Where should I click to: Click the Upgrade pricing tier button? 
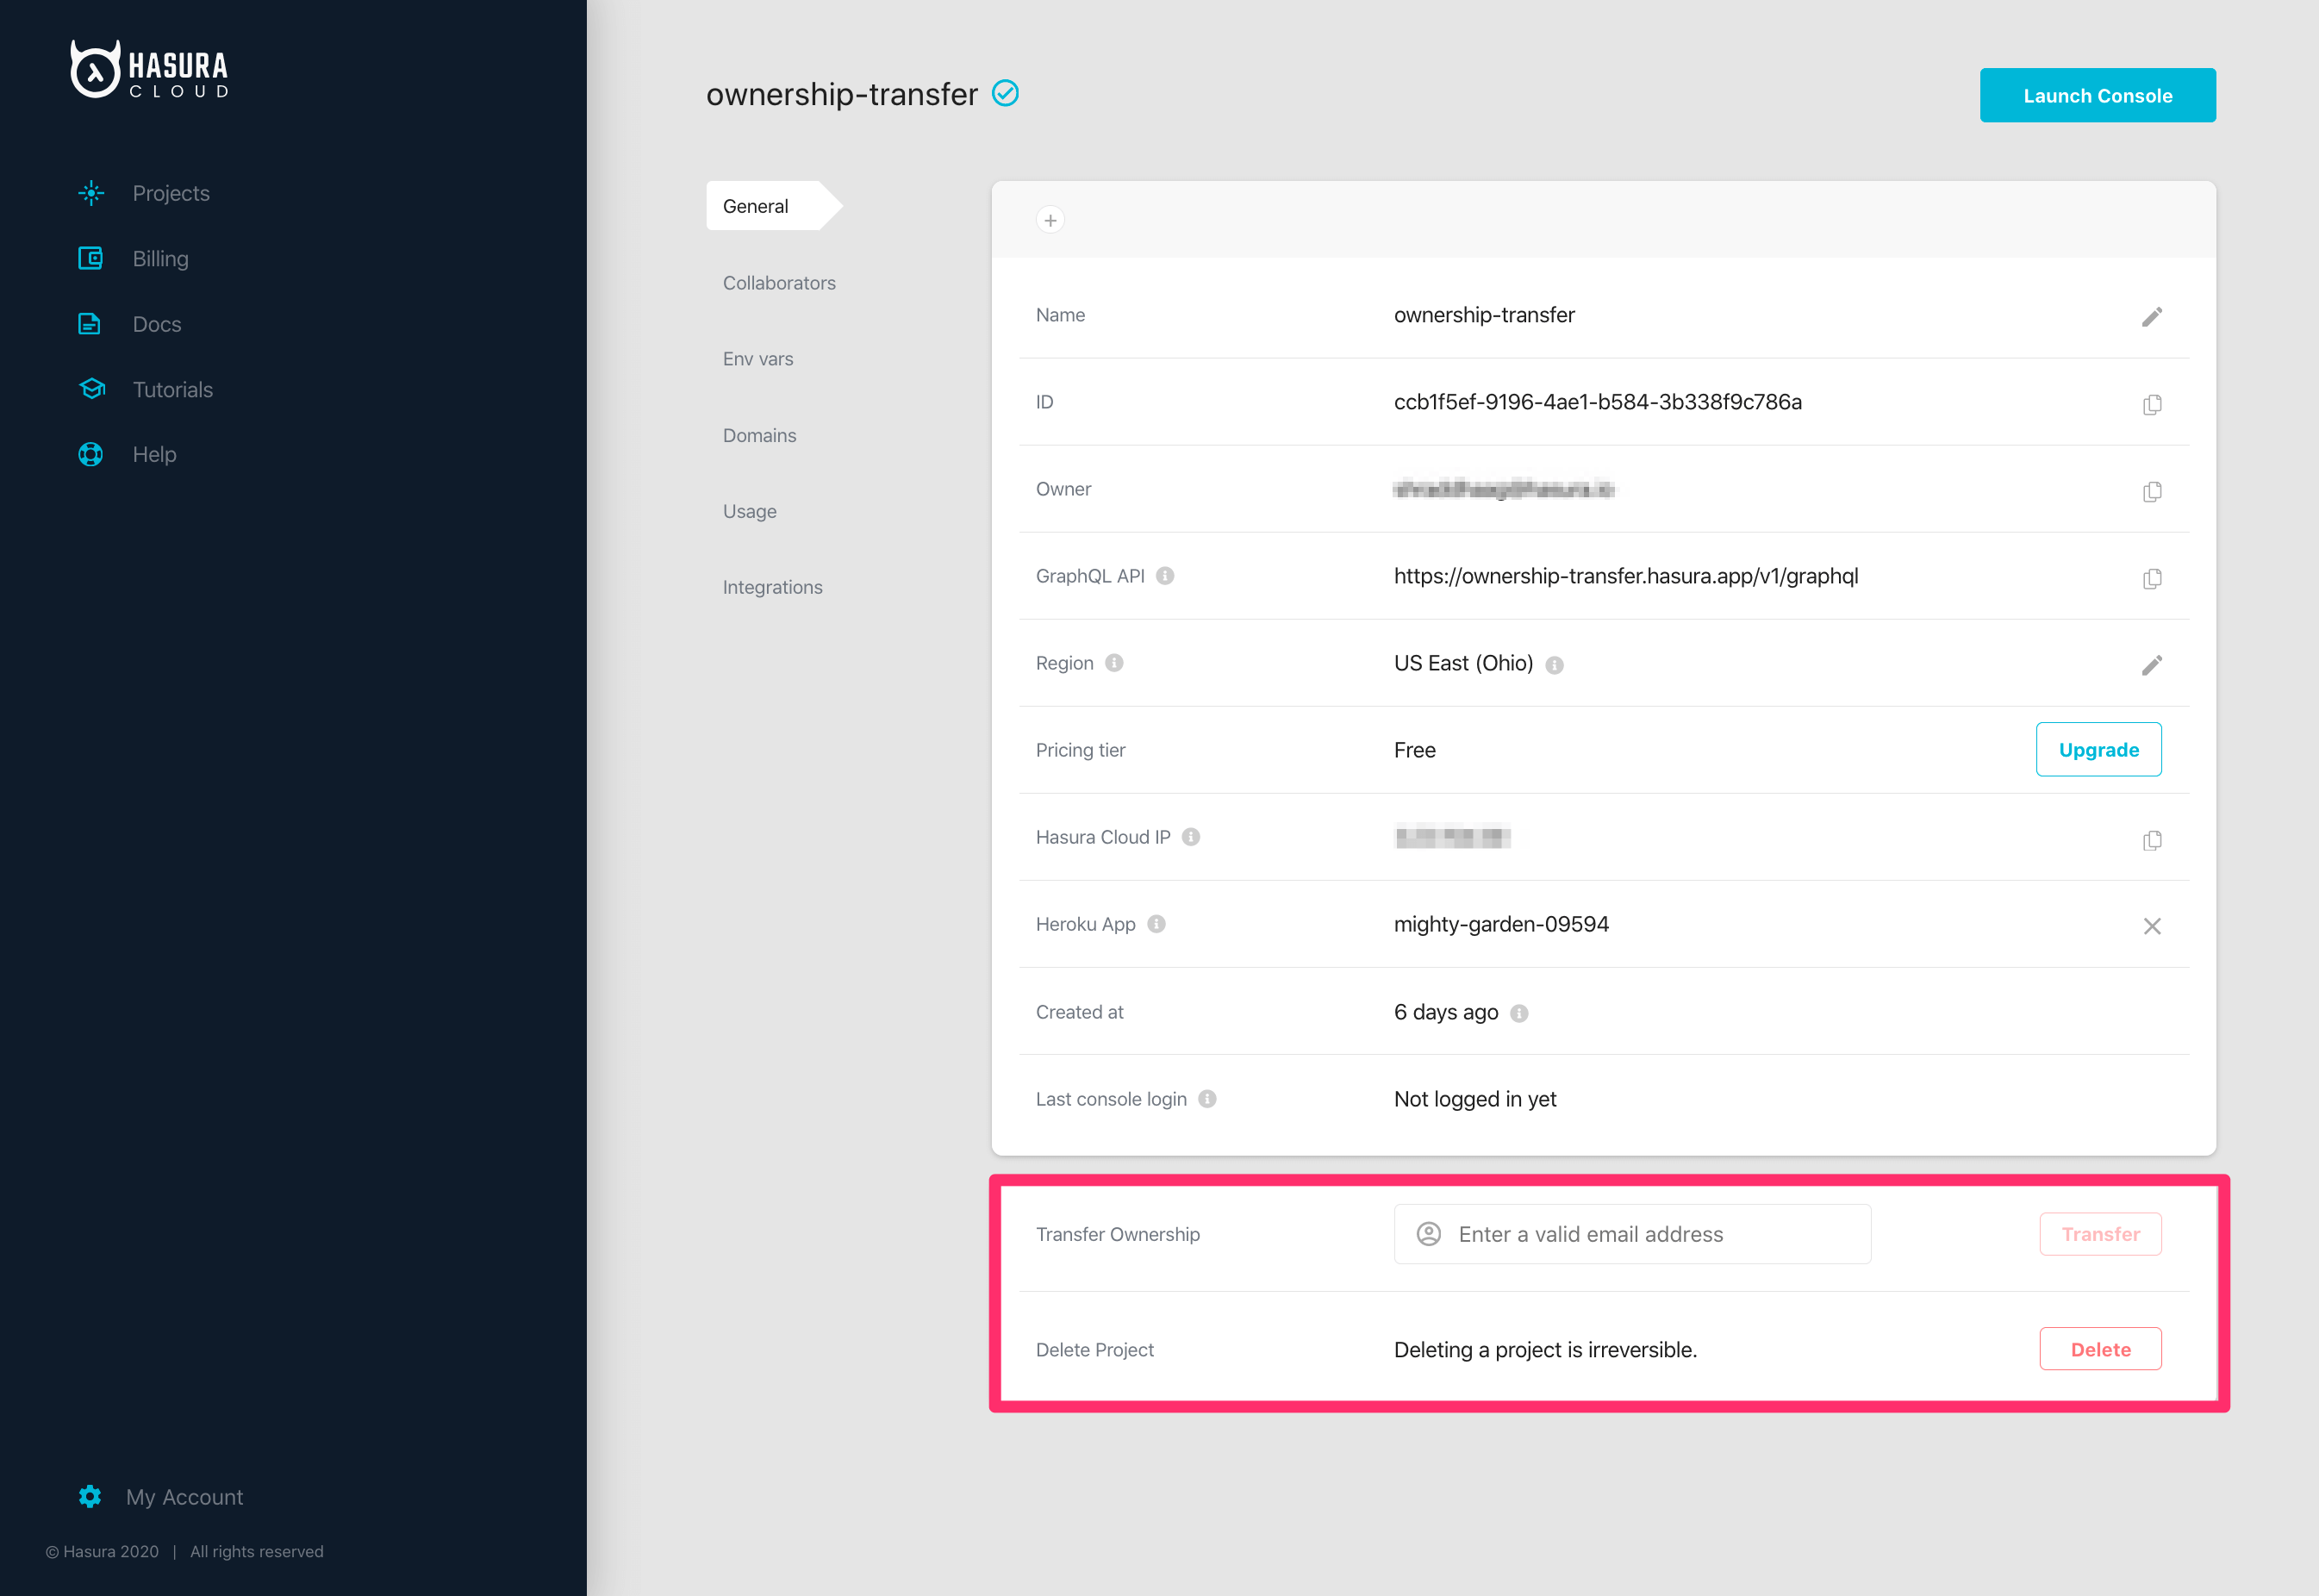[x=2097, y=750]
